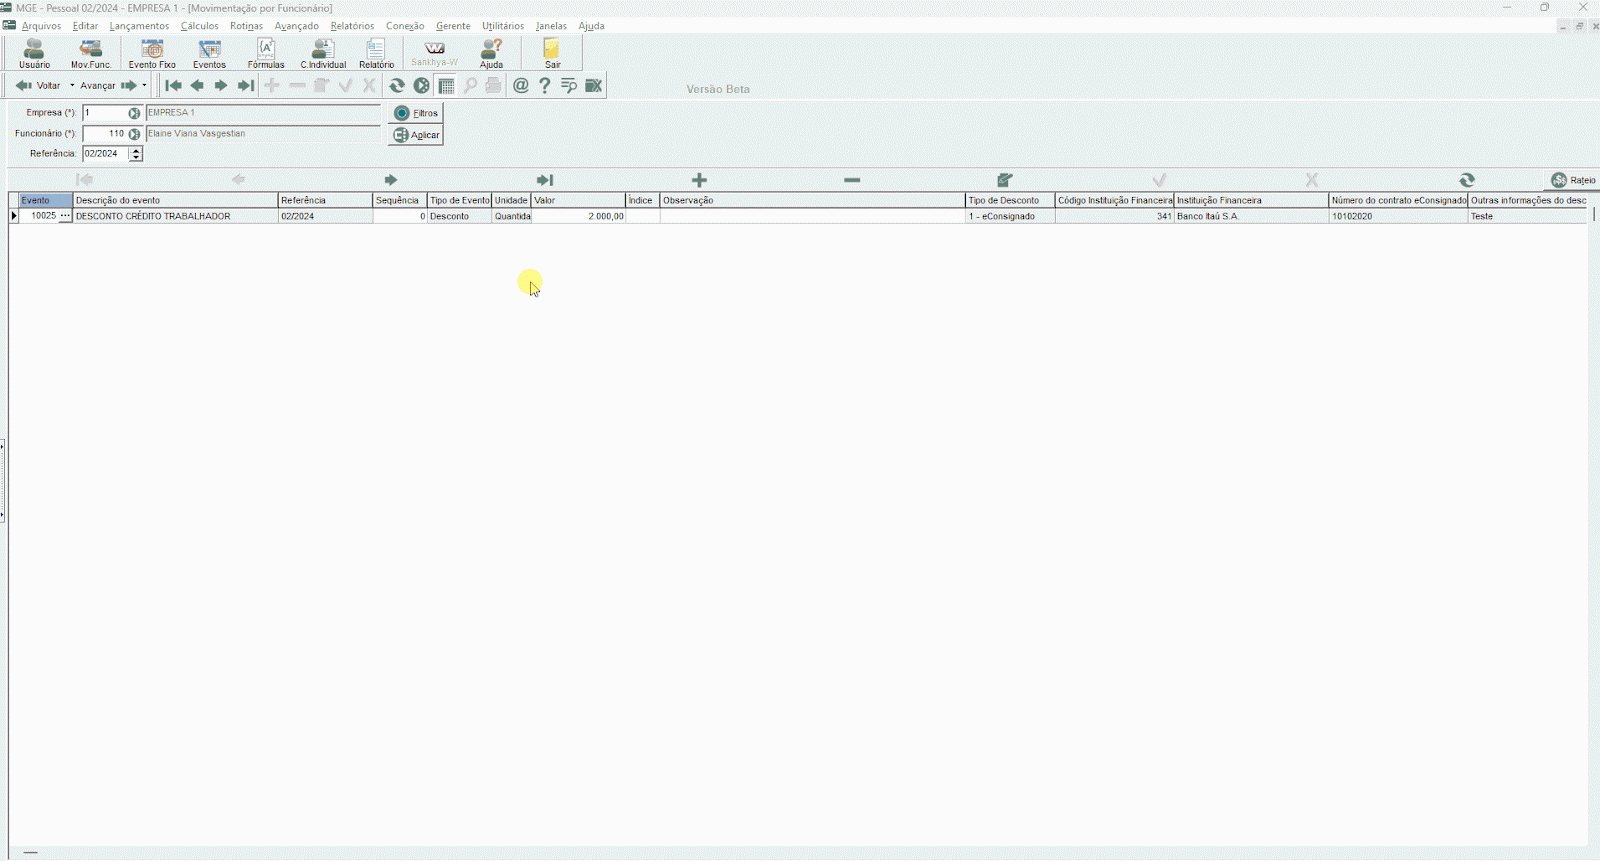Click the round clock icon beside refresh

422,86
